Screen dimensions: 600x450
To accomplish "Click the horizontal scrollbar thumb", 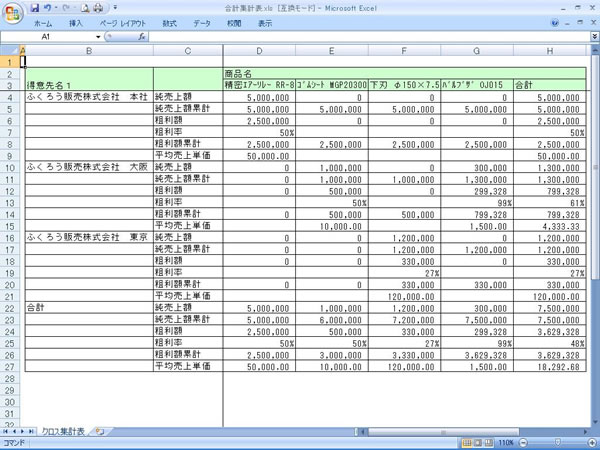I will click(x=443, y=432).
